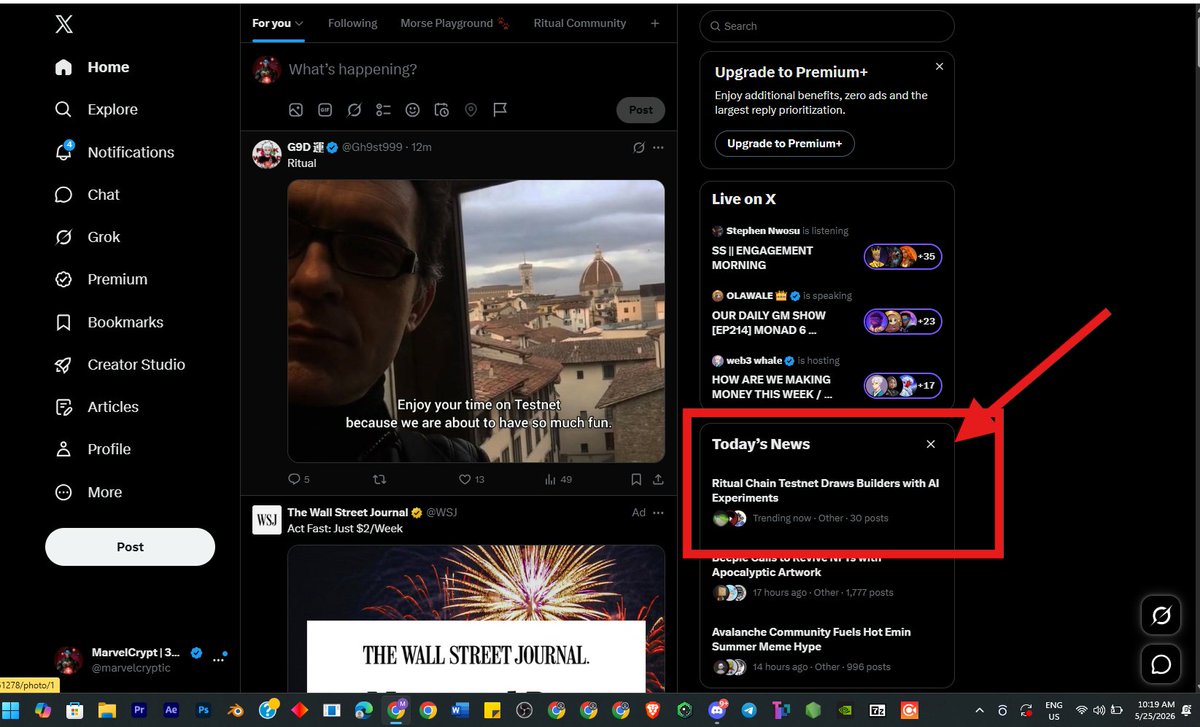Screen dimensions: 1200x727
Task: Open floating chat messages button
Action: (1161, 664)
